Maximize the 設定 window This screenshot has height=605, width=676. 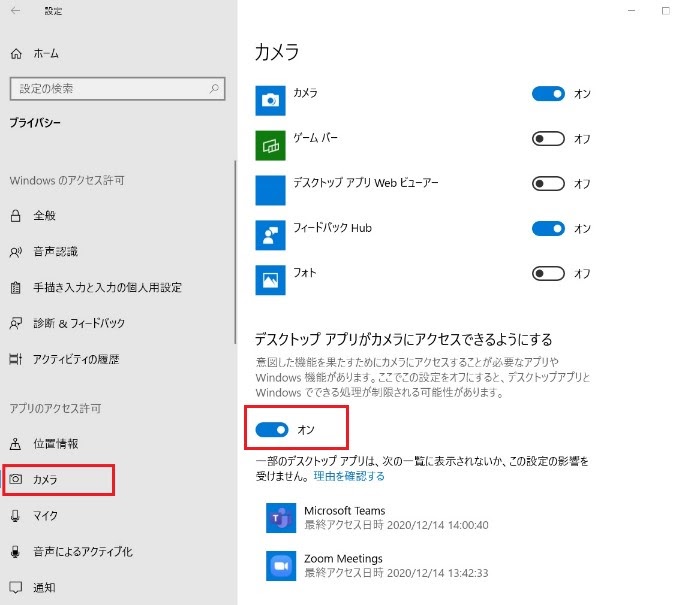pos(666,11)
